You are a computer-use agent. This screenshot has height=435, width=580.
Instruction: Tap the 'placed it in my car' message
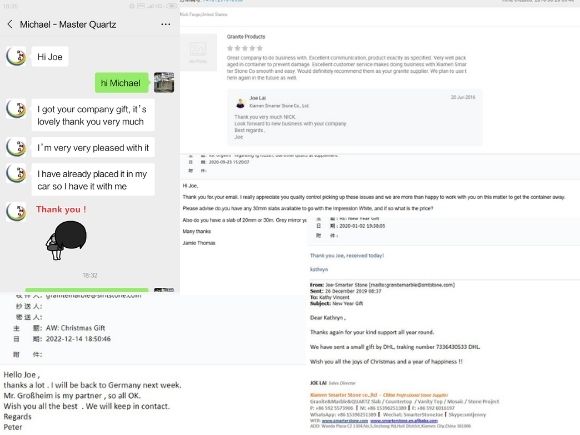point(93,179)
